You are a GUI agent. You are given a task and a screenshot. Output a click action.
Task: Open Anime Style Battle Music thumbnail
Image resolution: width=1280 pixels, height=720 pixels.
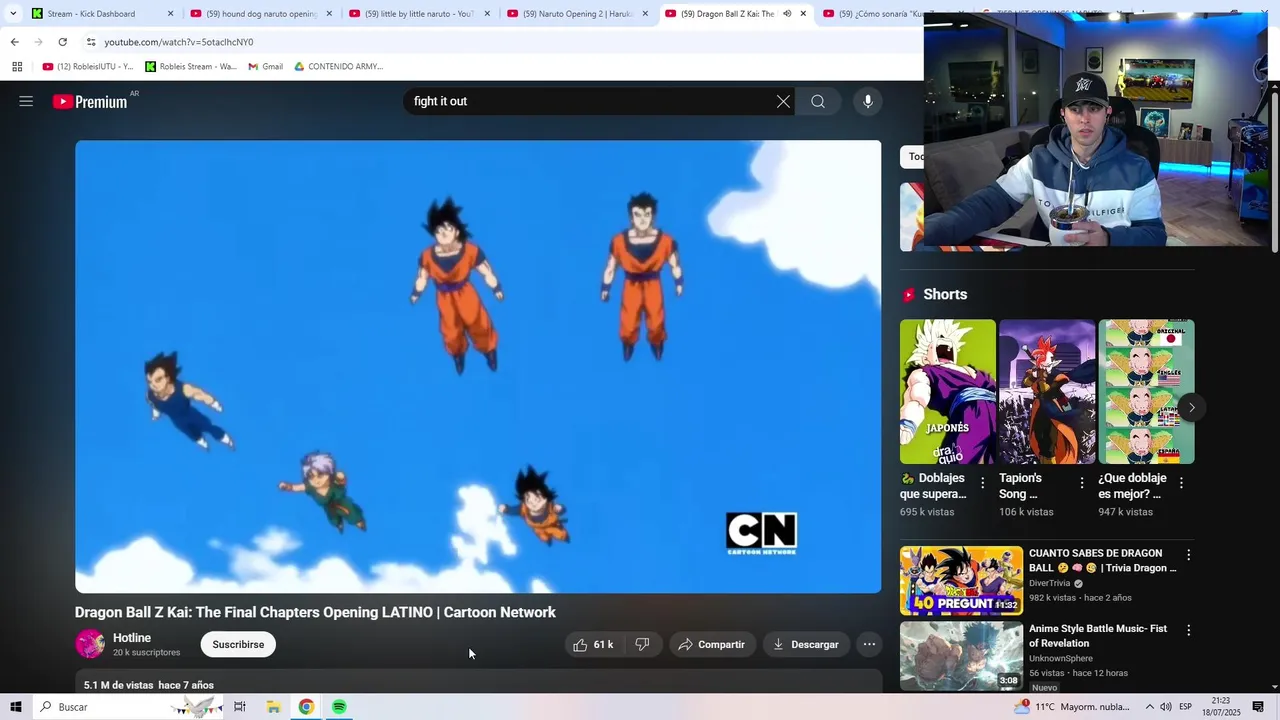point(961,657)
